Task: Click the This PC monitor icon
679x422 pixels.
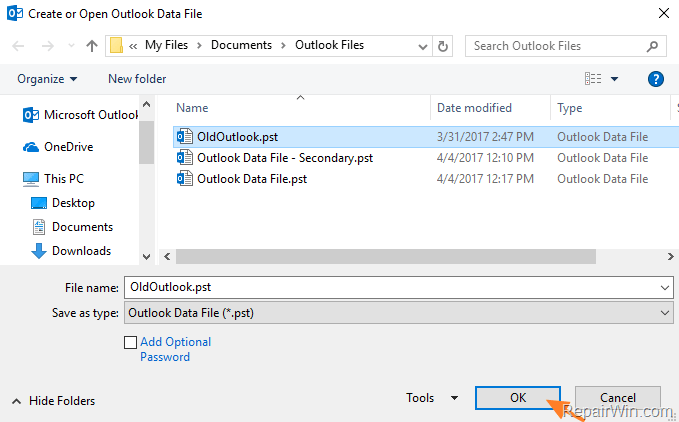Action: (x=31, y=179)
